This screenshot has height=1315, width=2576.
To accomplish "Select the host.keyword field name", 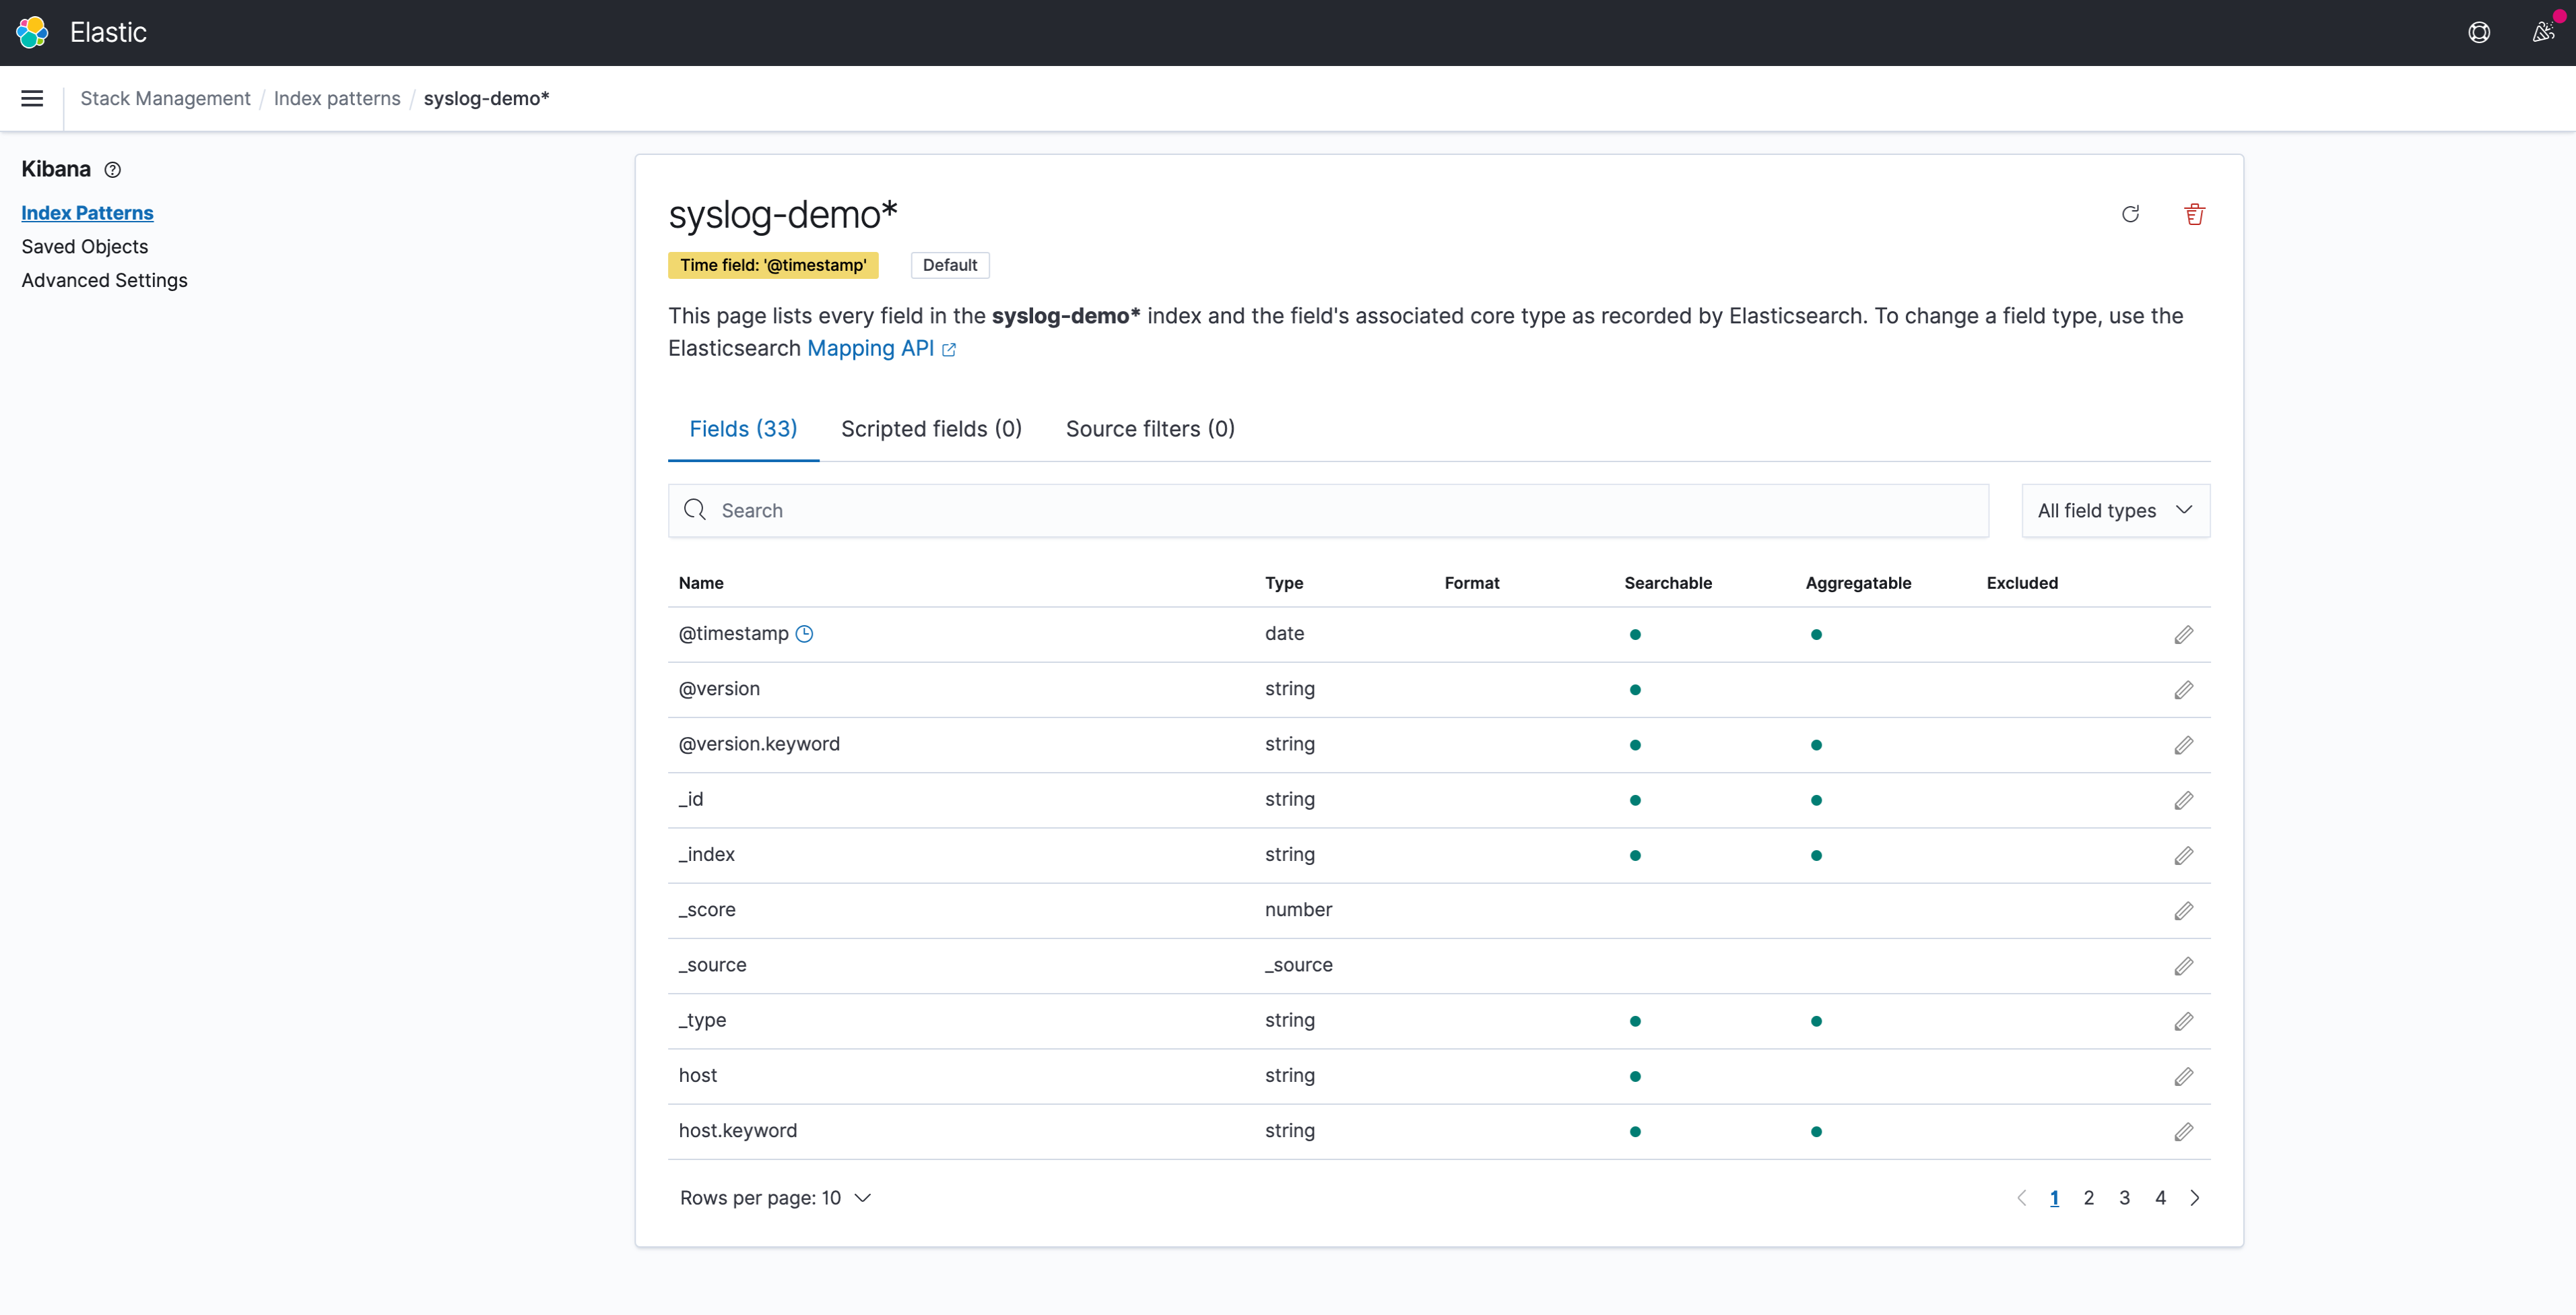I will coord(738,1131).
